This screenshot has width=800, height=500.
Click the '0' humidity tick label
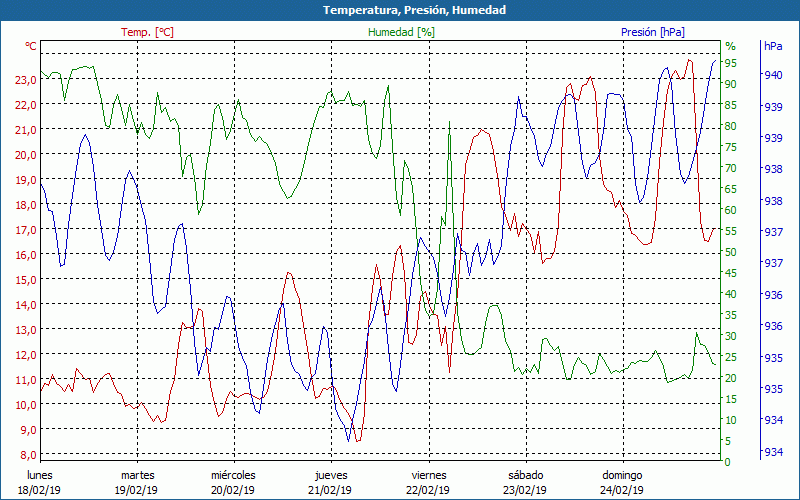(728, 462)
